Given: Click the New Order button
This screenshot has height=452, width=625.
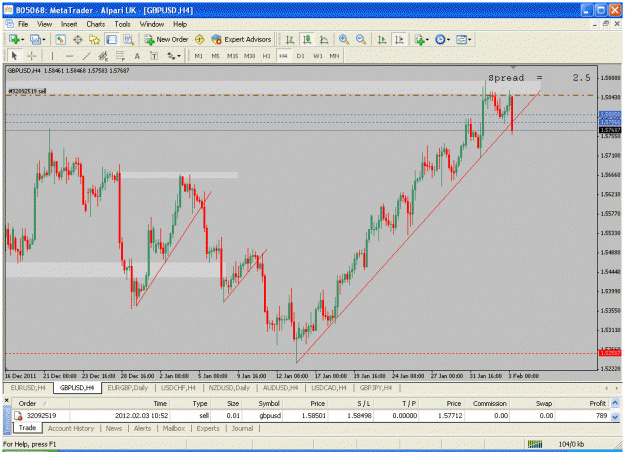Looking at the screenshot, I should (166, 39).
